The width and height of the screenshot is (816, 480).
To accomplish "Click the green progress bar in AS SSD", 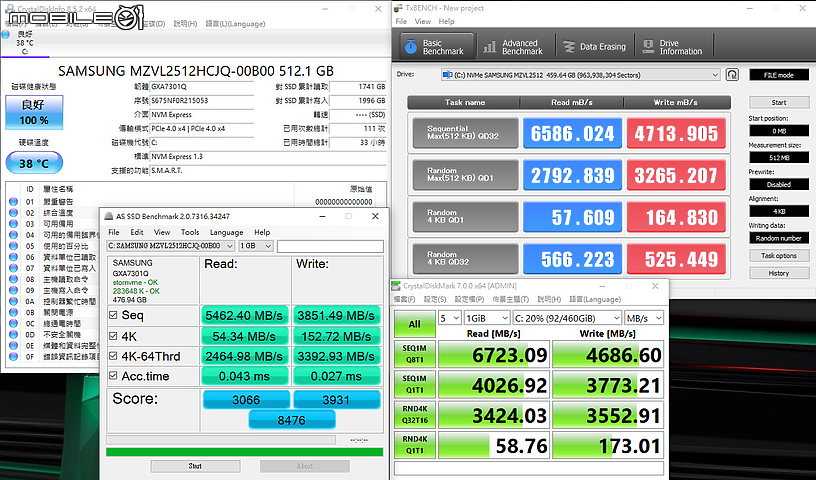I will [x=245, y=452].
